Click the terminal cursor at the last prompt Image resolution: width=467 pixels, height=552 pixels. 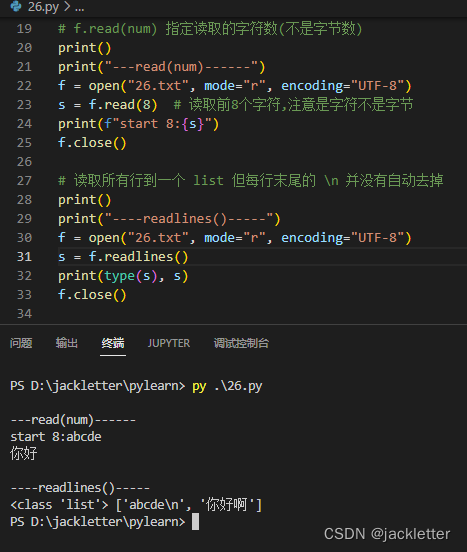pos(195,522)
